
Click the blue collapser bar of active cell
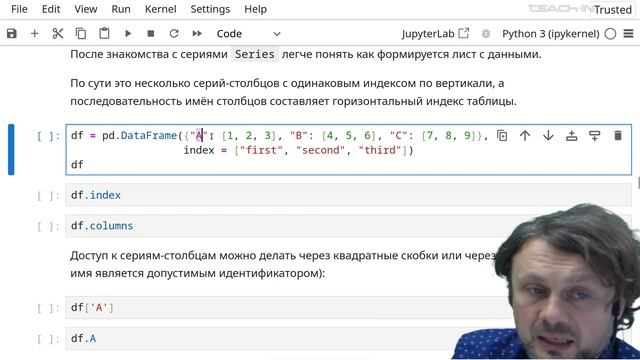point(11,150)
